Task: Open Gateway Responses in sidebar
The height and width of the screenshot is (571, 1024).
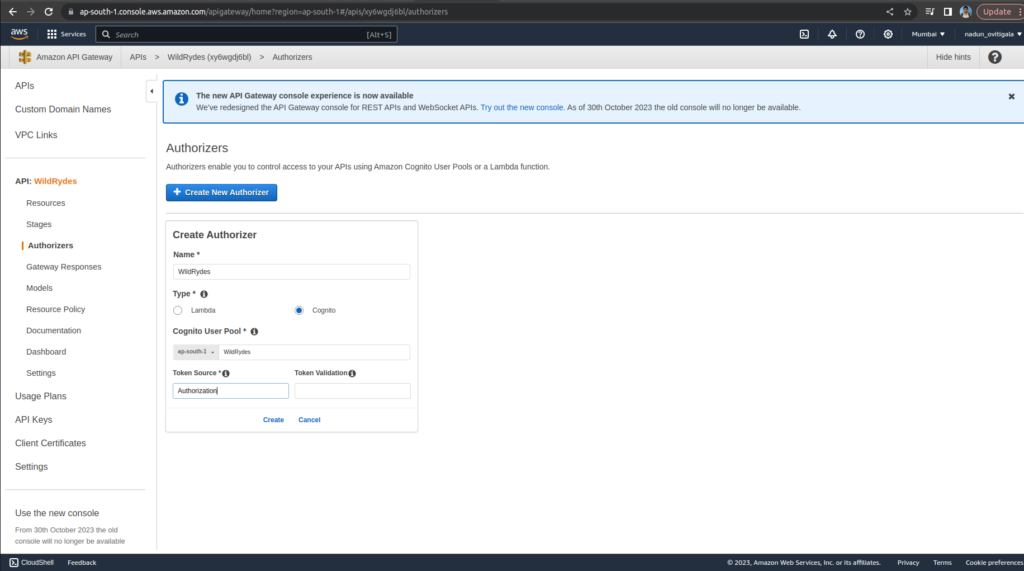Action: (x=63, y=267)
